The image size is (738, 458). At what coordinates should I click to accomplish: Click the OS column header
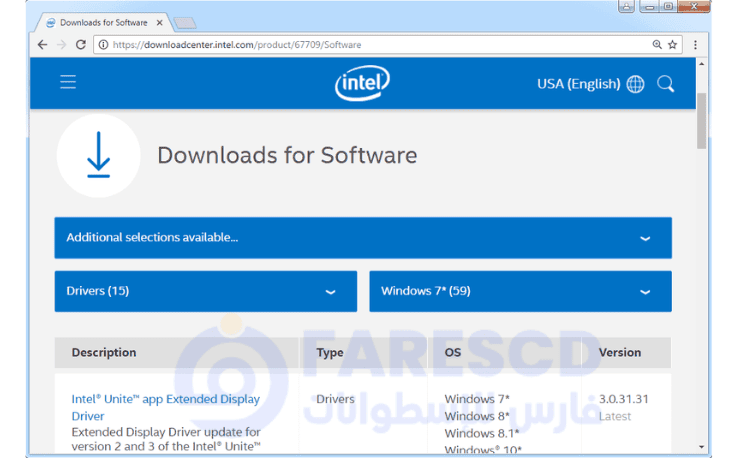(453, 353)
